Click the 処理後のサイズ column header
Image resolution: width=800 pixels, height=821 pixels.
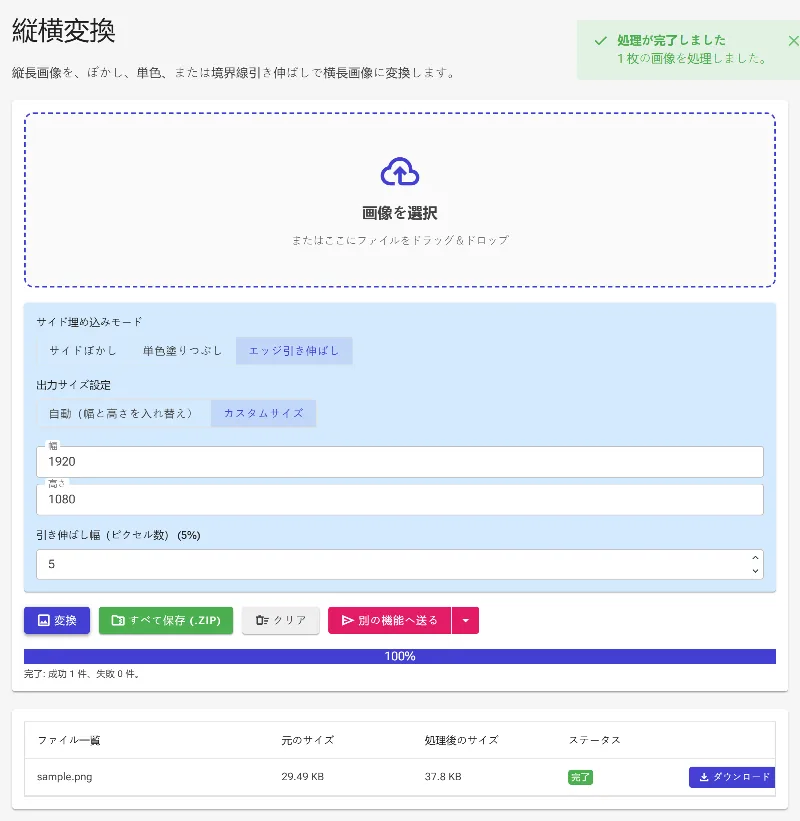[461, 740]
